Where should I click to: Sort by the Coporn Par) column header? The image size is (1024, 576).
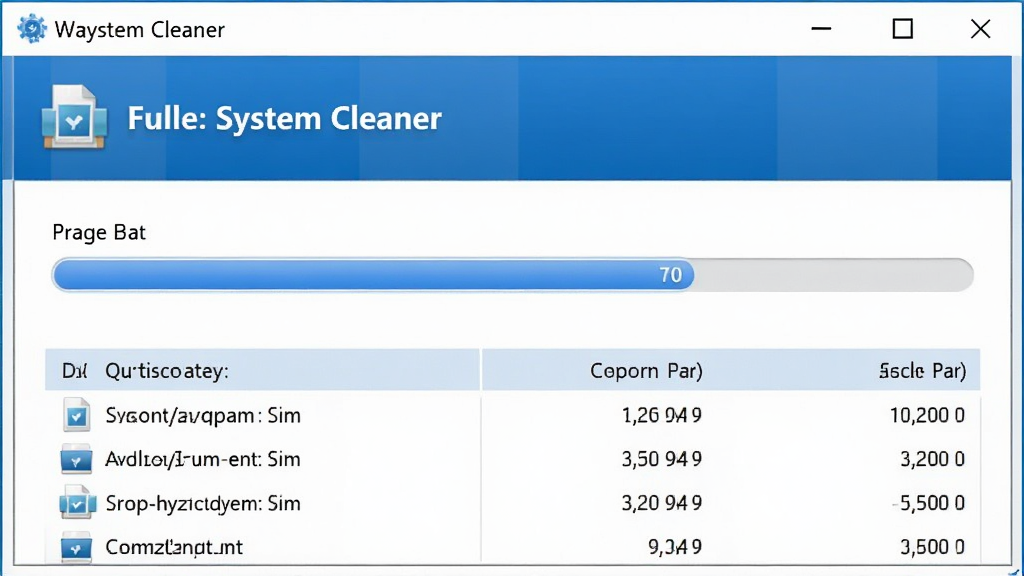tap(646, 371)
